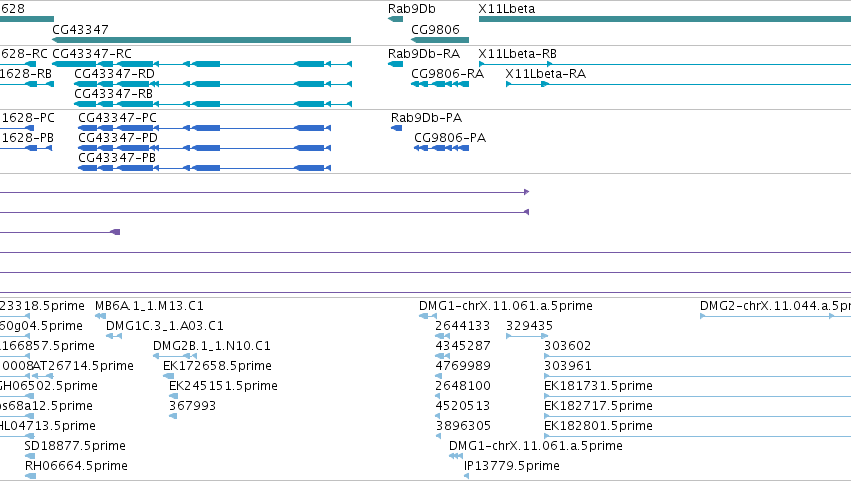Click the CG9806-RA transcript label
The height and width of the screenshot is (481, 851).
447,73
